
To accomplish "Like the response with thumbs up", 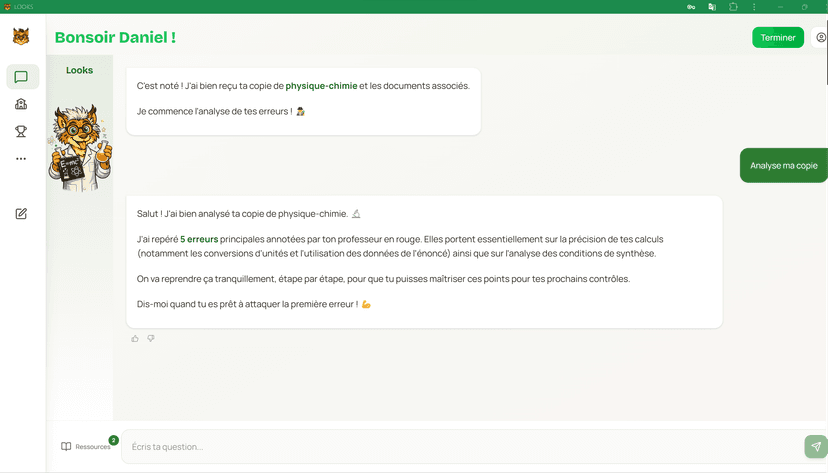I will 135,339.
